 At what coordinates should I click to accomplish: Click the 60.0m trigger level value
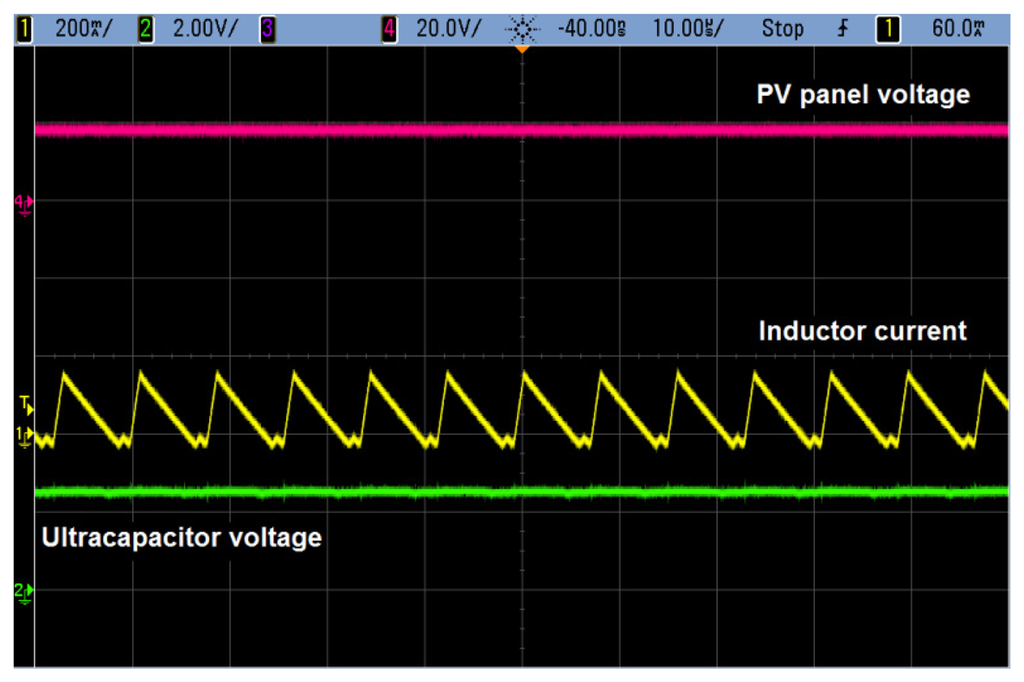(957, 29)
